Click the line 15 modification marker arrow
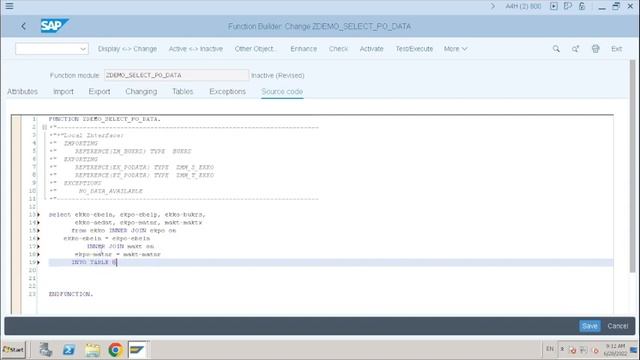Image resolution: width=640 pixels, height=360 pixels. click(x=38, y=231)
